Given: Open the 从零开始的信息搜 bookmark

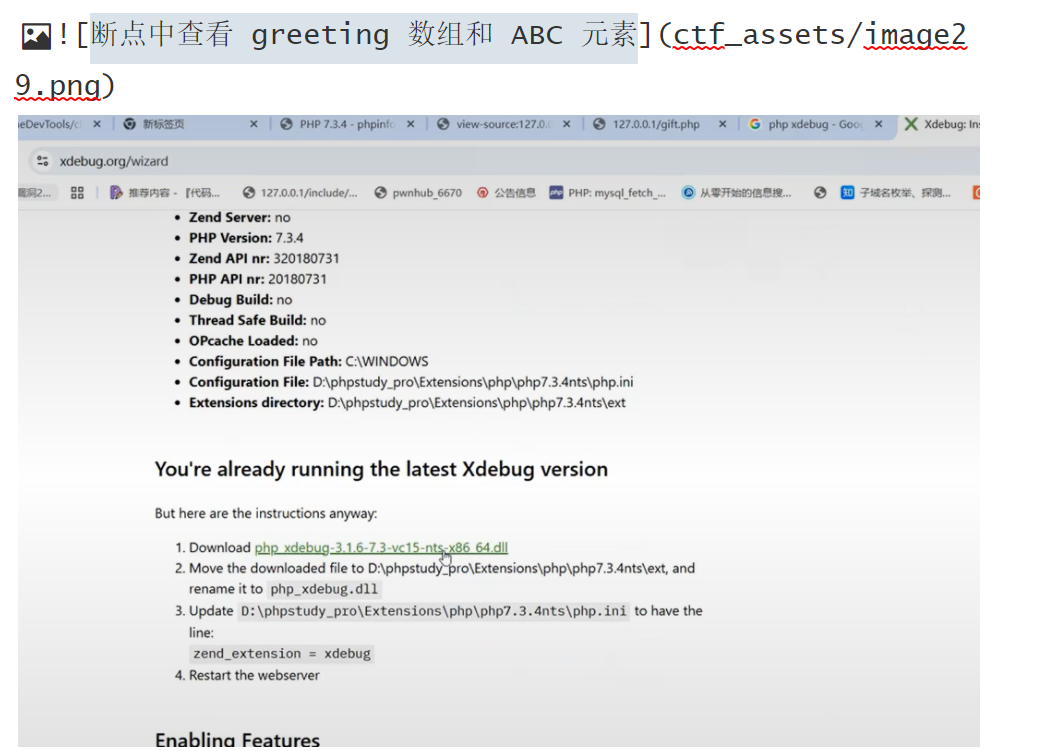Looking at the screenshot, I should [737, 193].
